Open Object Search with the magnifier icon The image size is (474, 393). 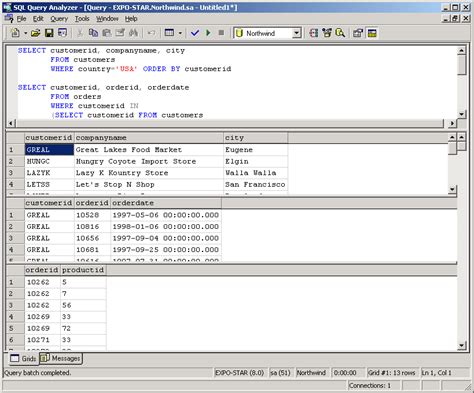pos(340,33)
